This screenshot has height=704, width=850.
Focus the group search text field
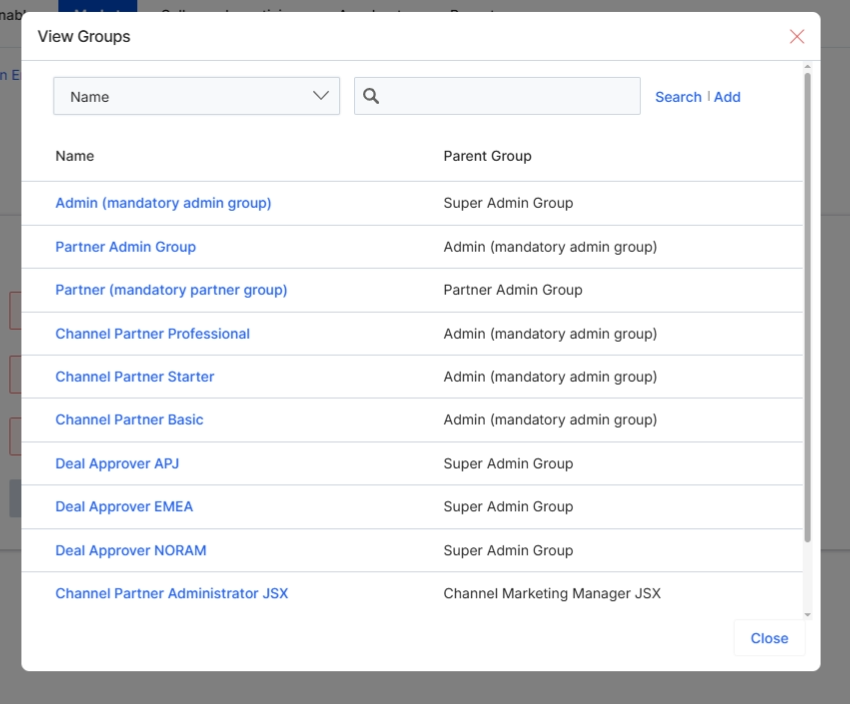pyautogui.click(x=497, y=96)
